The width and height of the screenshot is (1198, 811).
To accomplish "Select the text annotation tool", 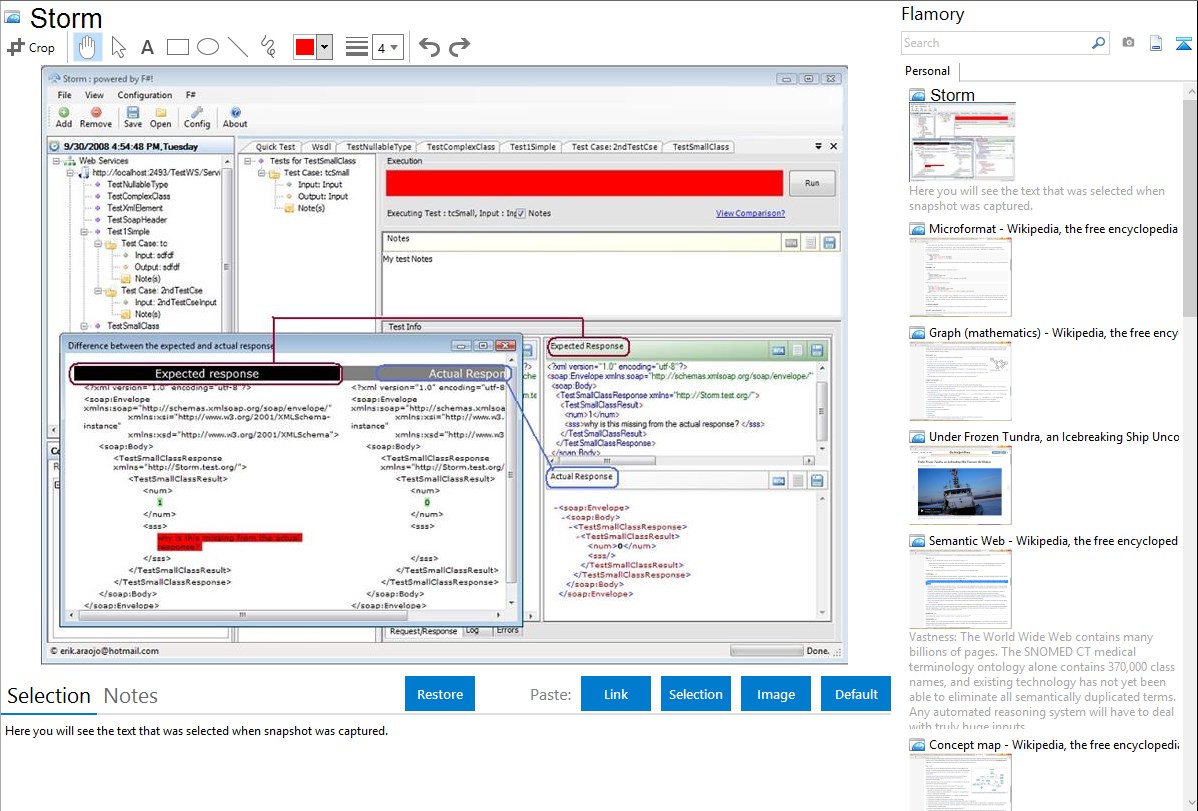I will point(147,47).
